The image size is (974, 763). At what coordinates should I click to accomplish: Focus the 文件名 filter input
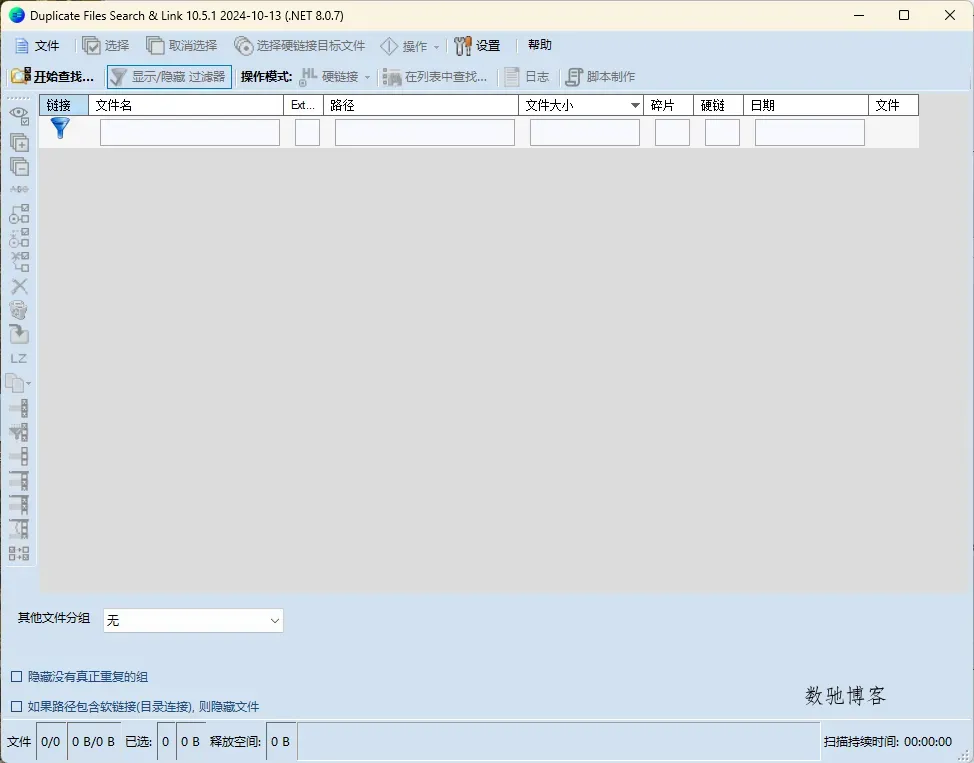tap(189, 133)
